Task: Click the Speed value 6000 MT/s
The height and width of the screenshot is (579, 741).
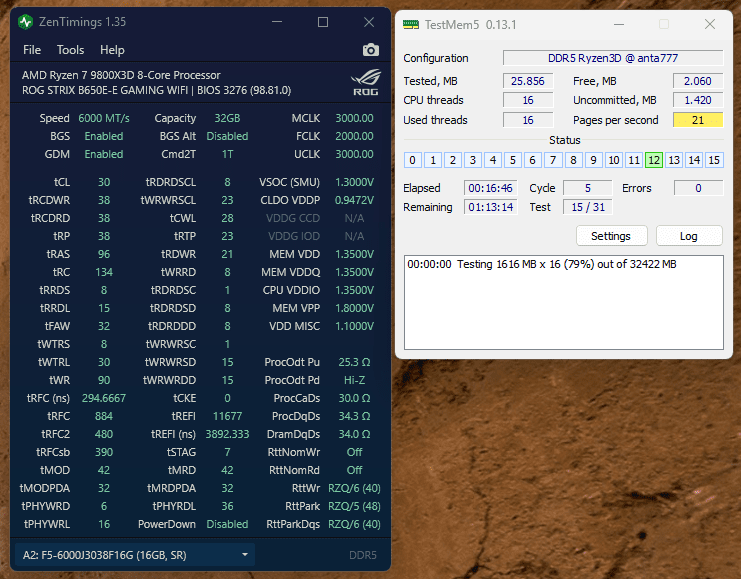Action: pos(104,118)
